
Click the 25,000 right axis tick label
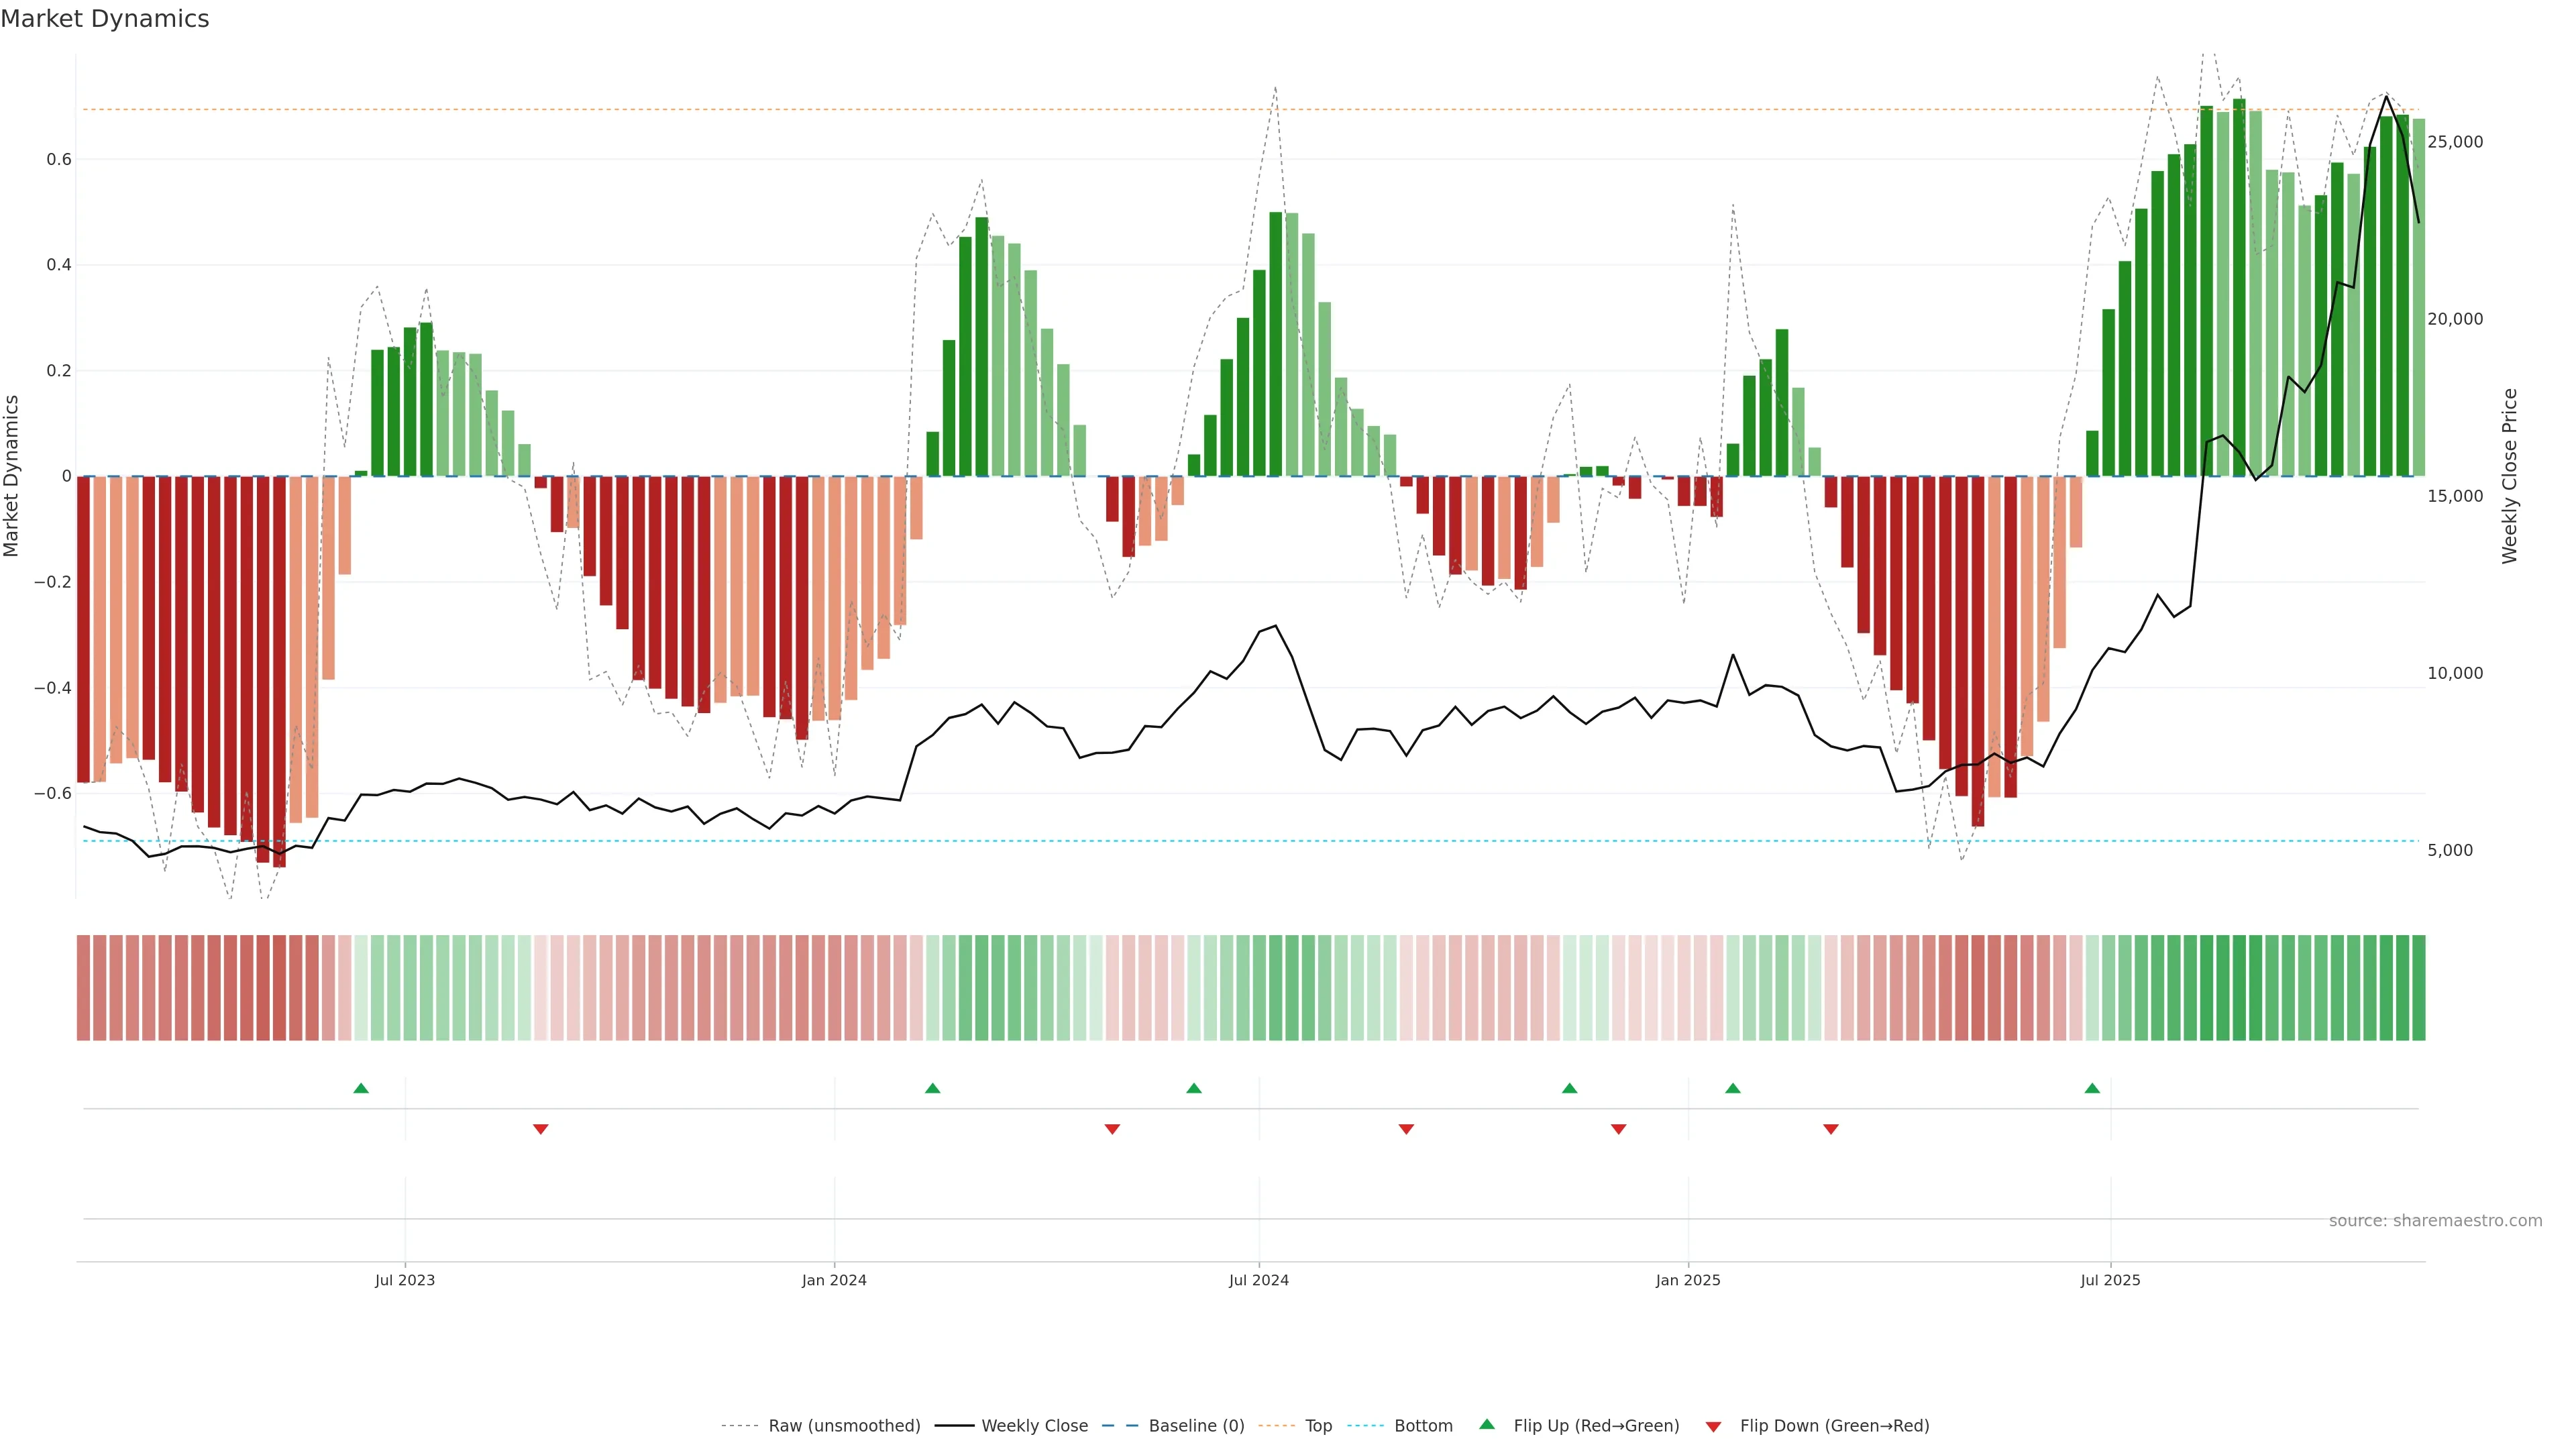(x=2455, y=142)
